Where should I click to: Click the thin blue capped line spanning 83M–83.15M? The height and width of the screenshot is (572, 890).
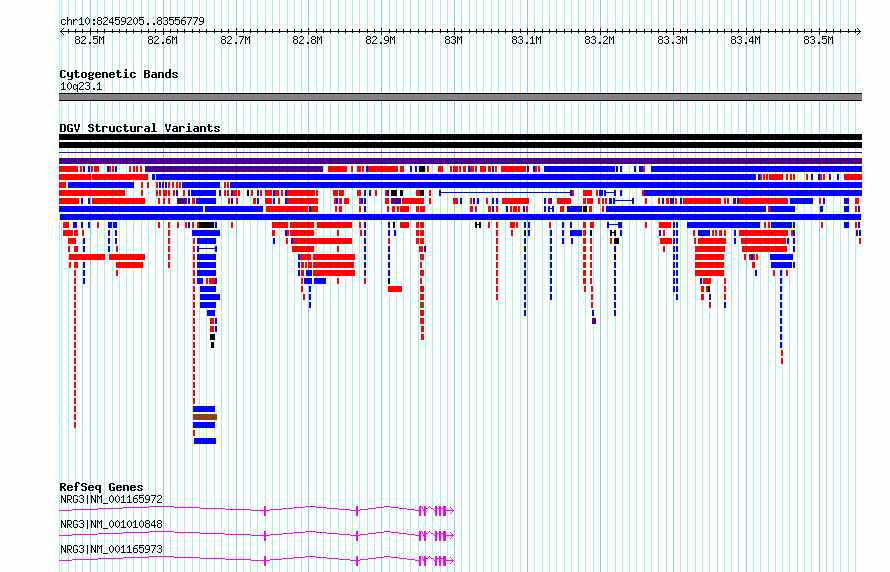click(x=506, y=193)
